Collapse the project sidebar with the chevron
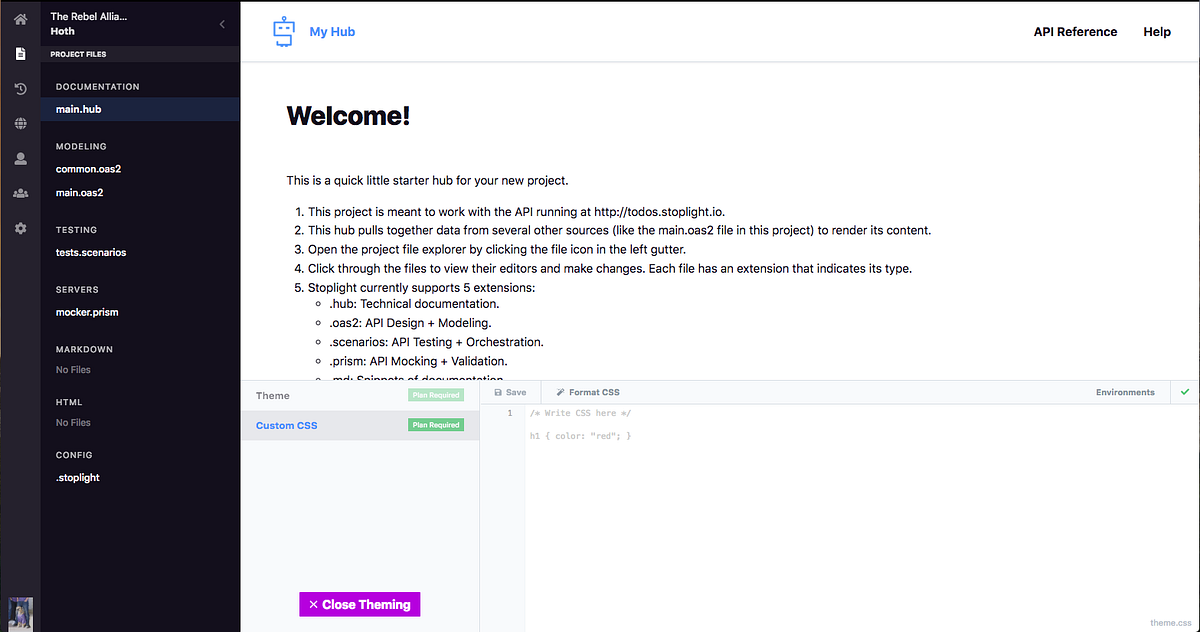The height and width of the screenshot is (632, 1200). point(222,24)
